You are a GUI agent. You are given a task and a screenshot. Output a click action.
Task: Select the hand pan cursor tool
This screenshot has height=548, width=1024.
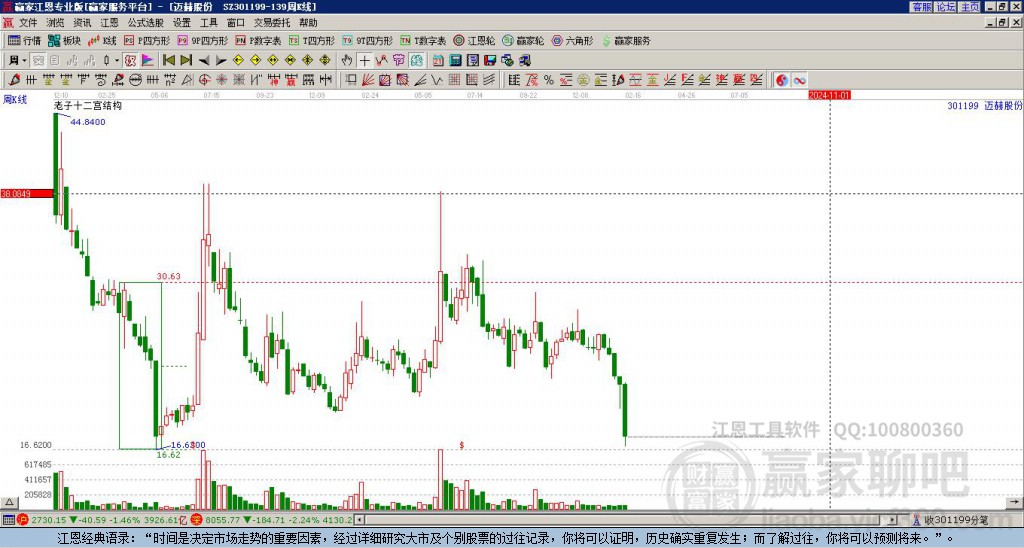coord(347,61)
